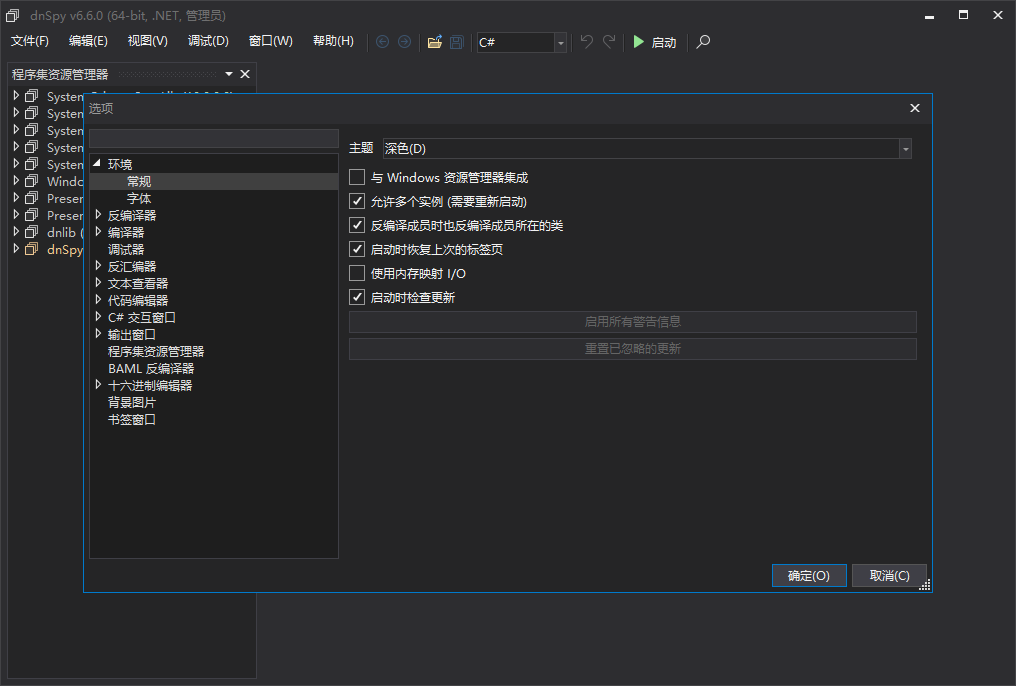
Task: Confirm with 确定(O) button
Action: (809, 575)
